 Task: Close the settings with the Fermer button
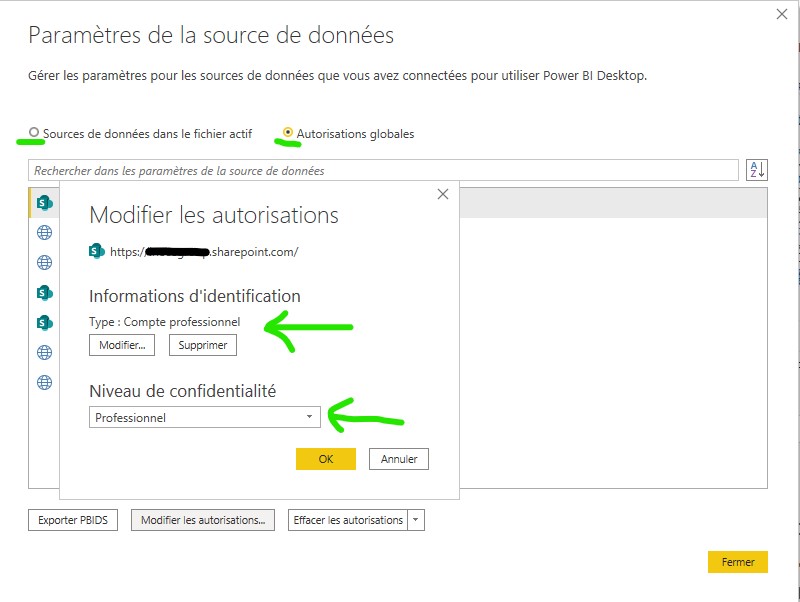pyautogui.click(x=737, y=562)
